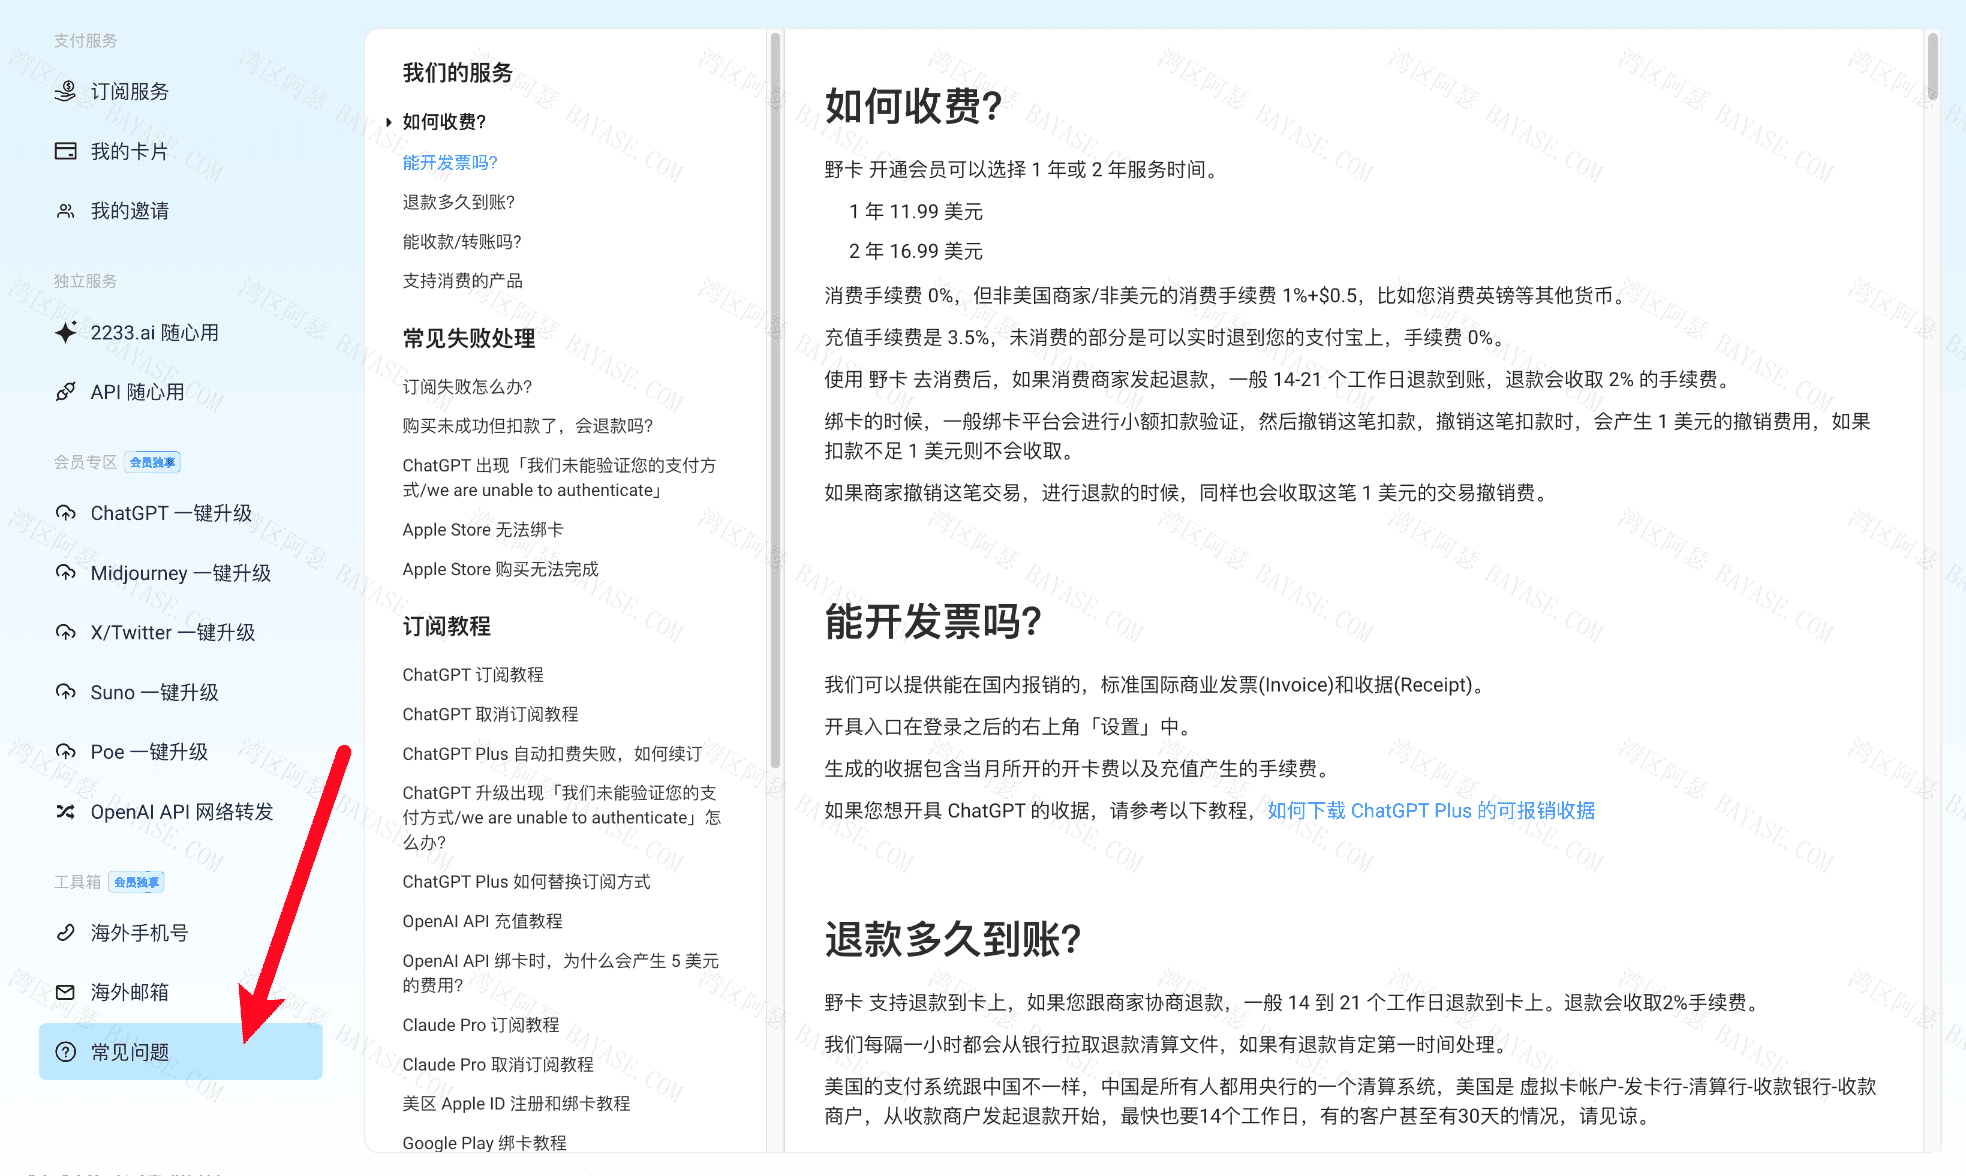Click the Poe 一键升级 cloud icon

pos(65,752)
